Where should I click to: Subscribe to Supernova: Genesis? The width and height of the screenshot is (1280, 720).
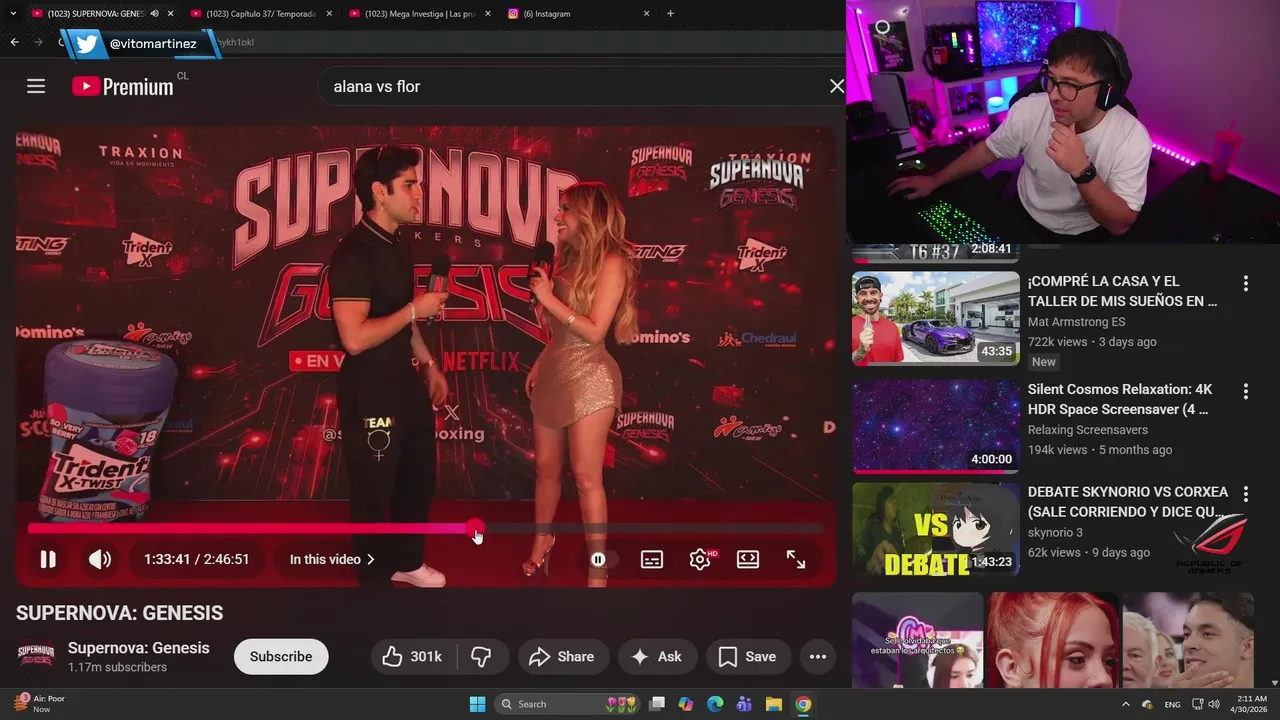click(x=281, y=656)
